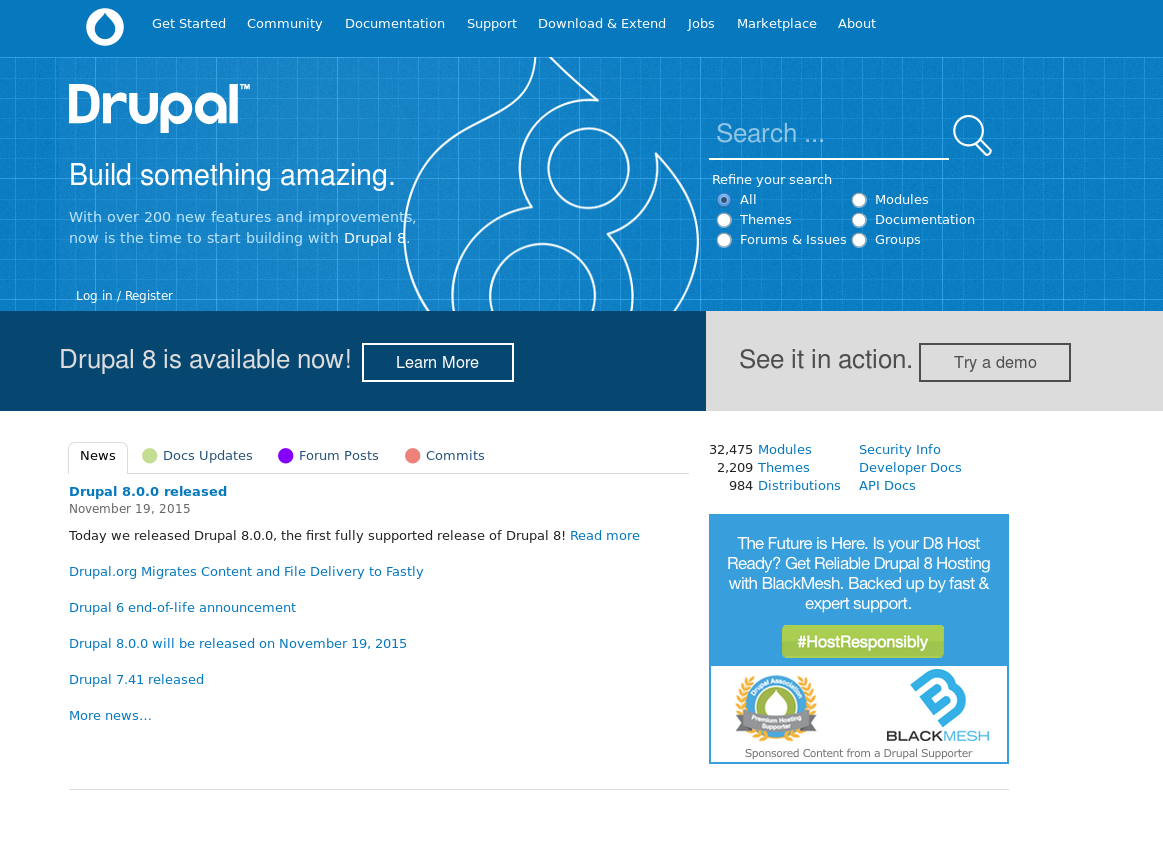The width and height of the screenshot is (1163, 842).
Task: Open the Developer Docs link
Action: [x=910, y=467]
